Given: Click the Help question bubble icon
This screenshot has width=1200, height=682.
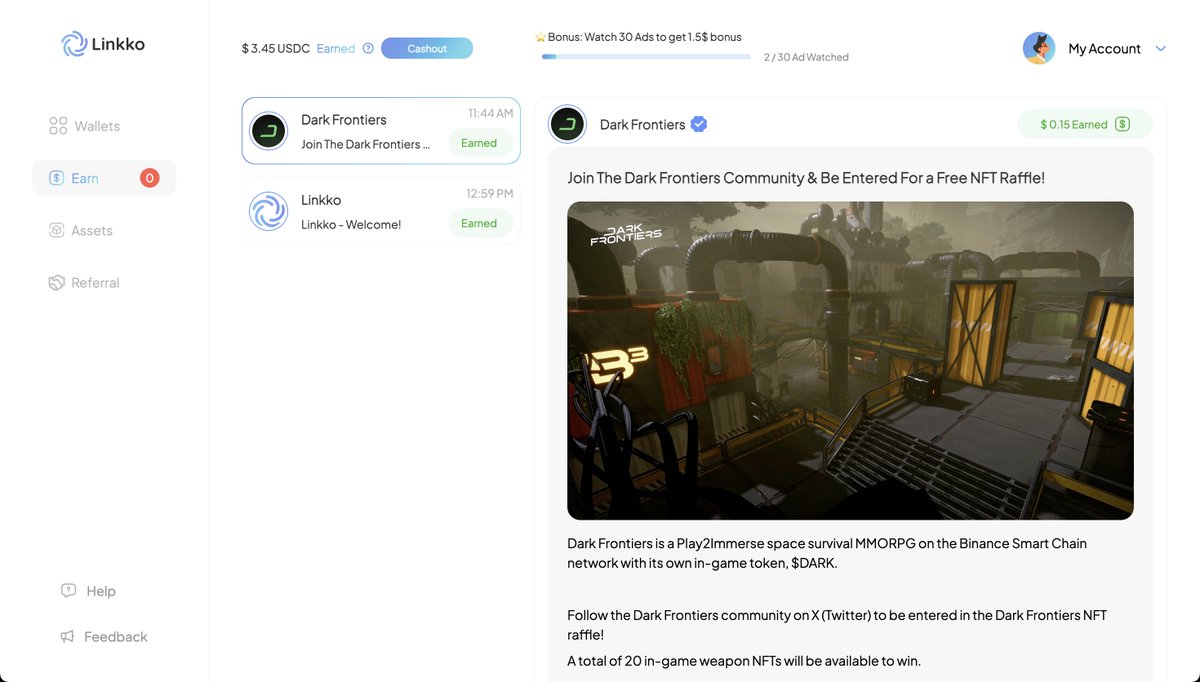Looking at the screenshot, I should point(68,591).
